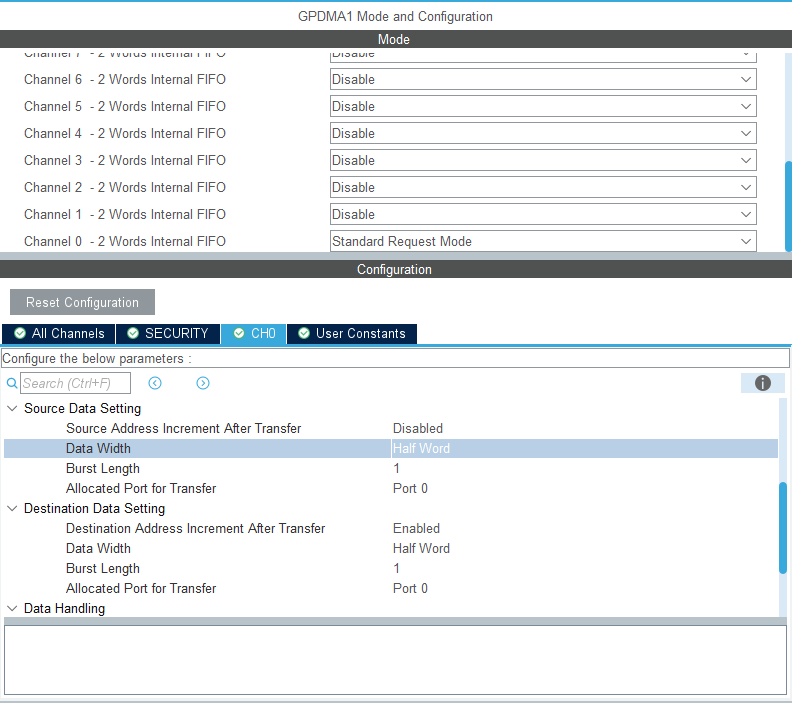Image resolution: width=792 pixels, height=708 pixels.
Task: Select source Data Width Half Word value
Action: click(421, 448)
